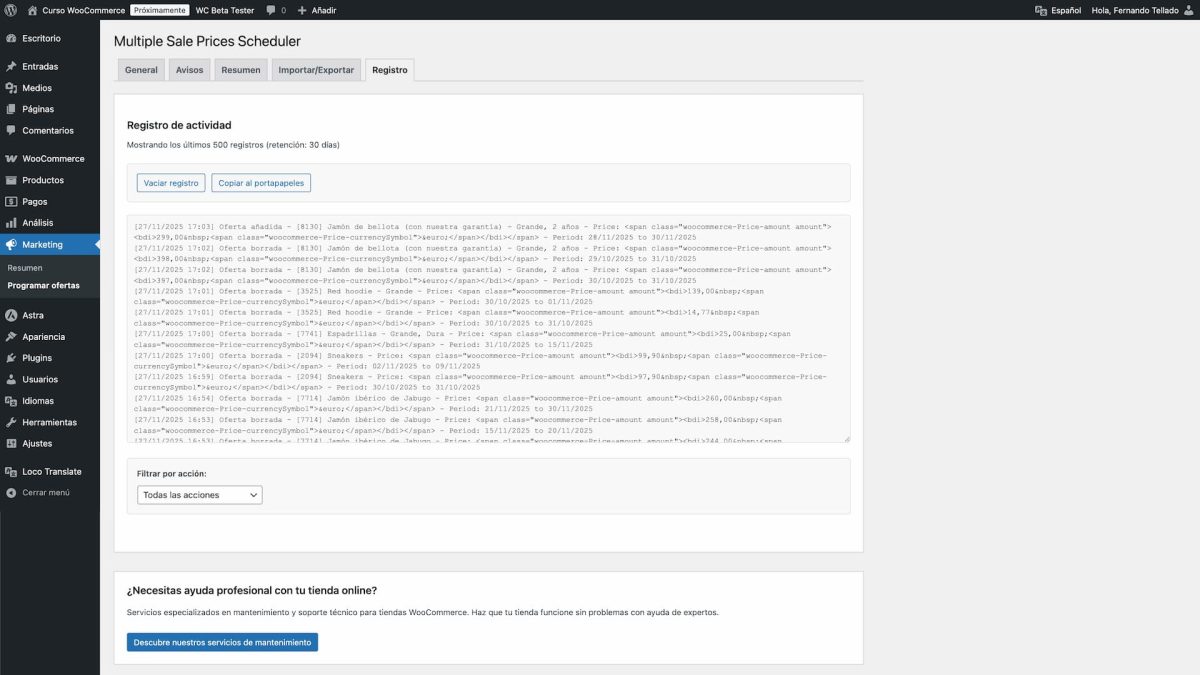Open the WordPress logo menu in admin bar

click(11, 10)
